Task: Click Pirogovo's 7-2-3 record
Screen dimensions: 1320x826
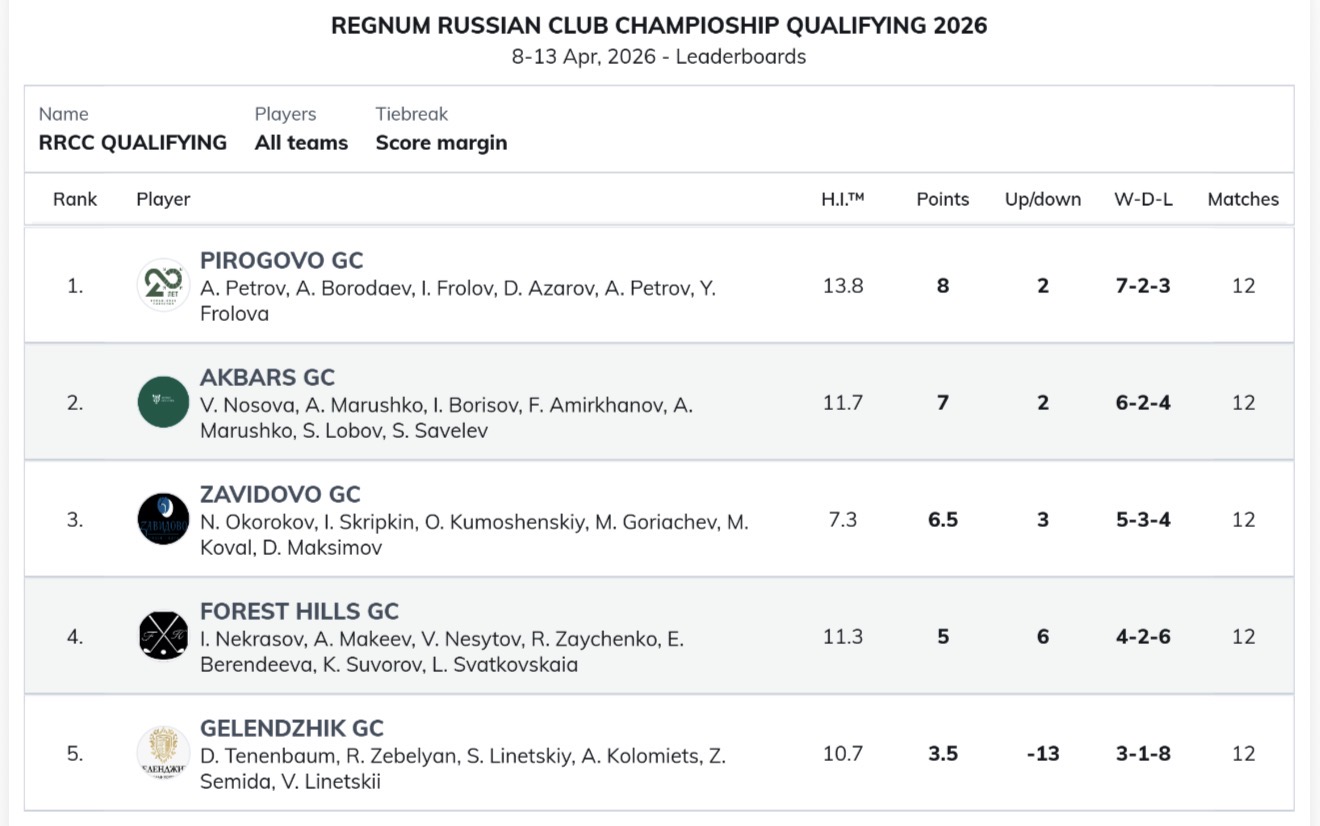Action: (x=1143, y=286)
